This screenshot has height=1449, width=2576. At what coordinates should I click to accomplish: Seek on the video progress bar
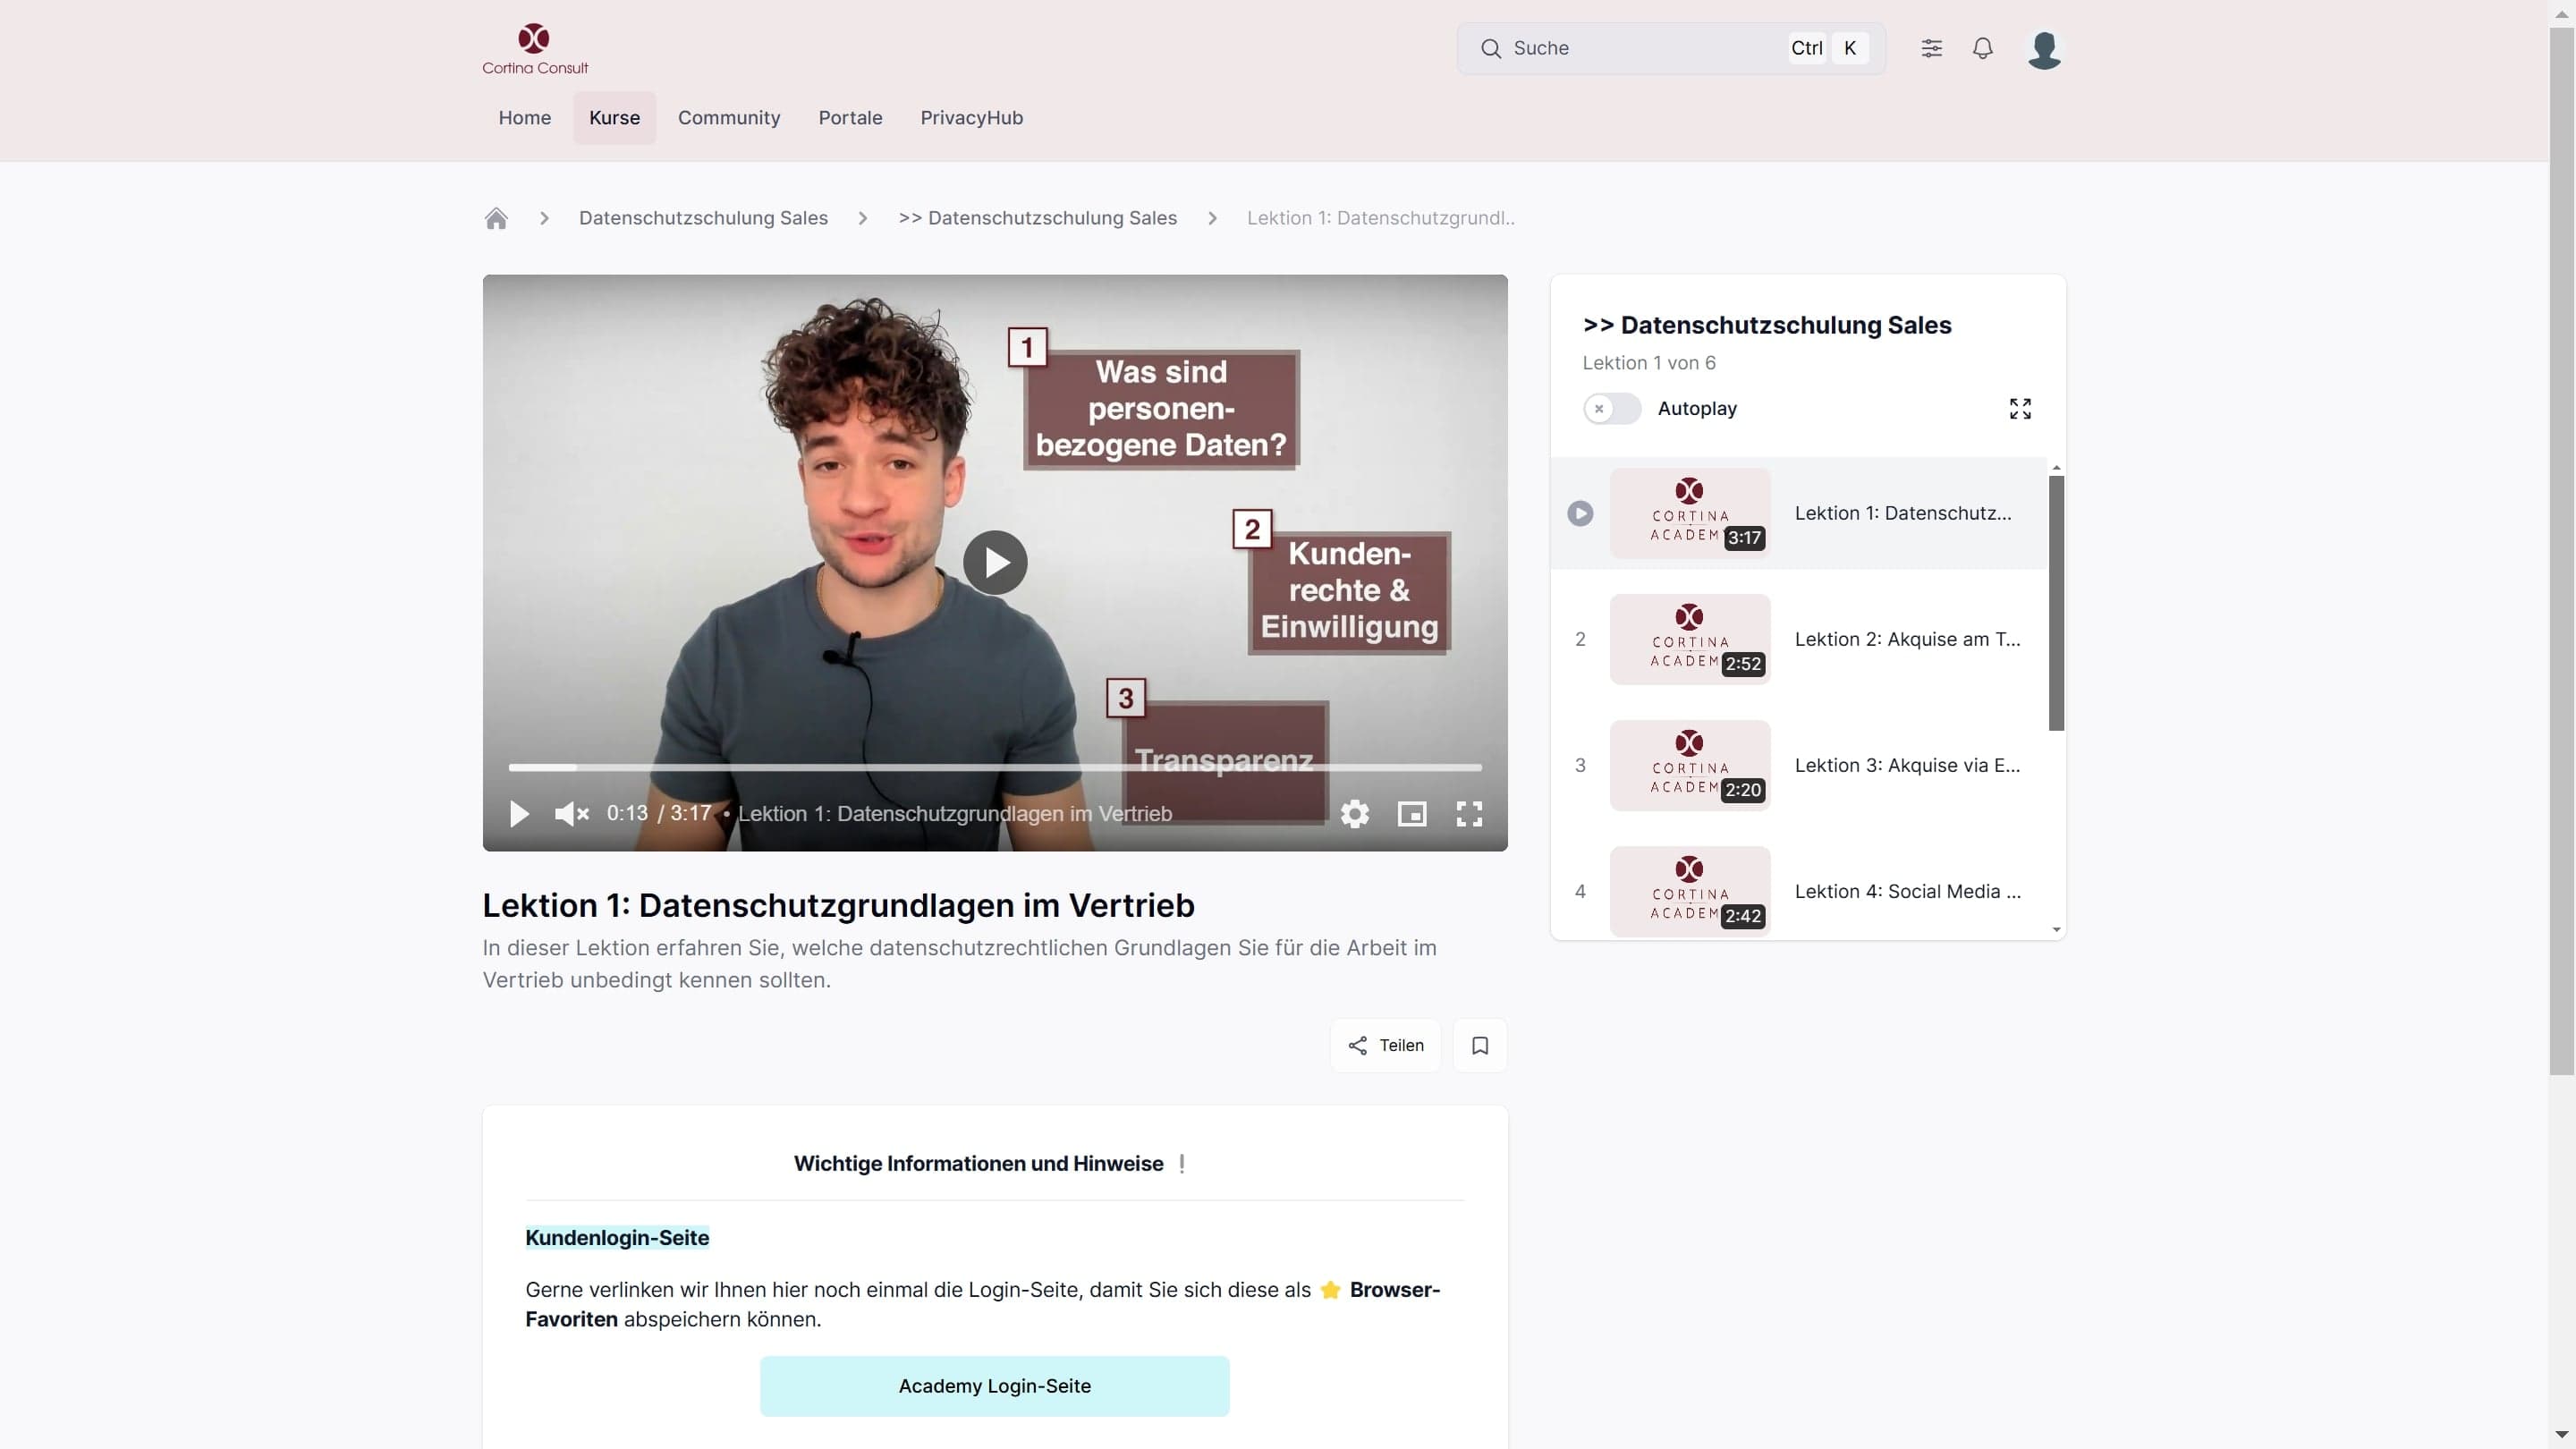click(x=994, y=767)
